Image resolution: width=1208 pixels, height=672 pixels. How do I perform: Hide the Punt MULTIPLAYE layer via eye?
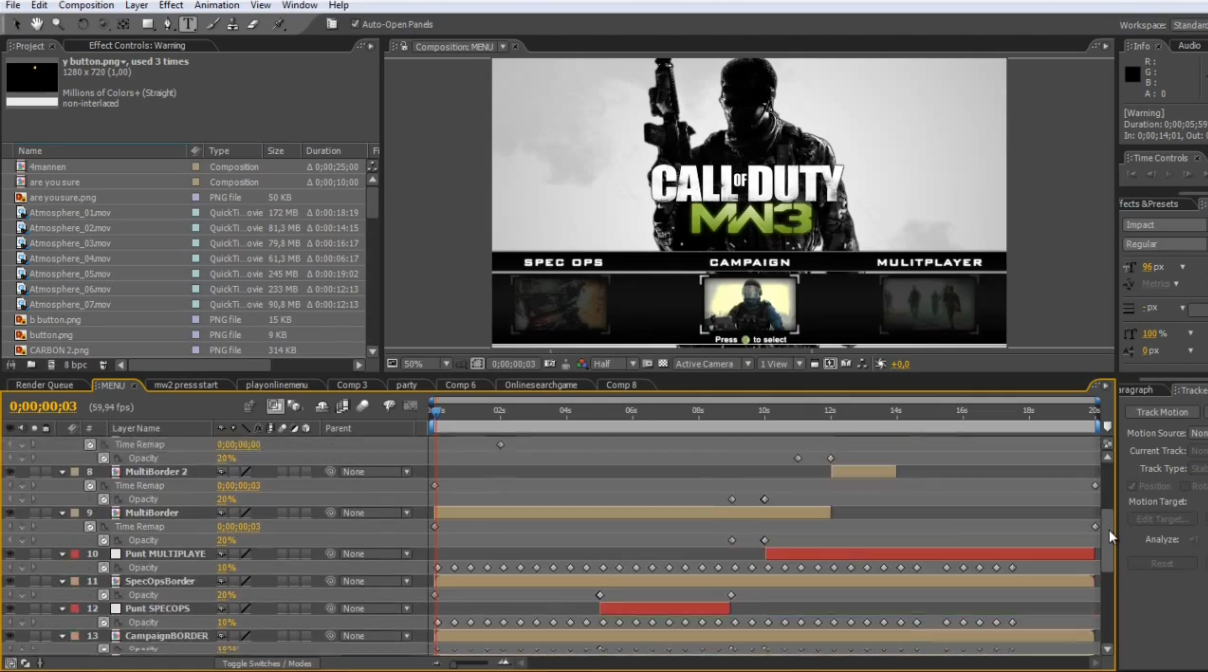click(11, 554)
